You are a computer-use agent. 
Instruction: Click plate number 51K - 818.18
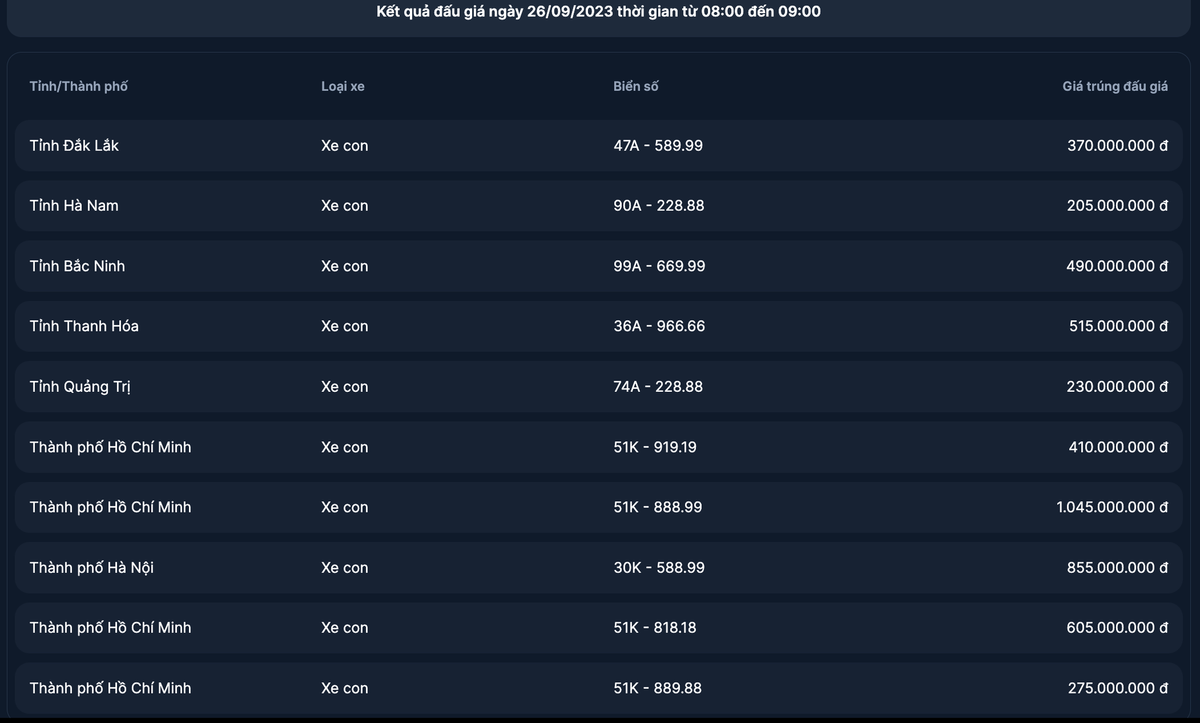point(655,628)
